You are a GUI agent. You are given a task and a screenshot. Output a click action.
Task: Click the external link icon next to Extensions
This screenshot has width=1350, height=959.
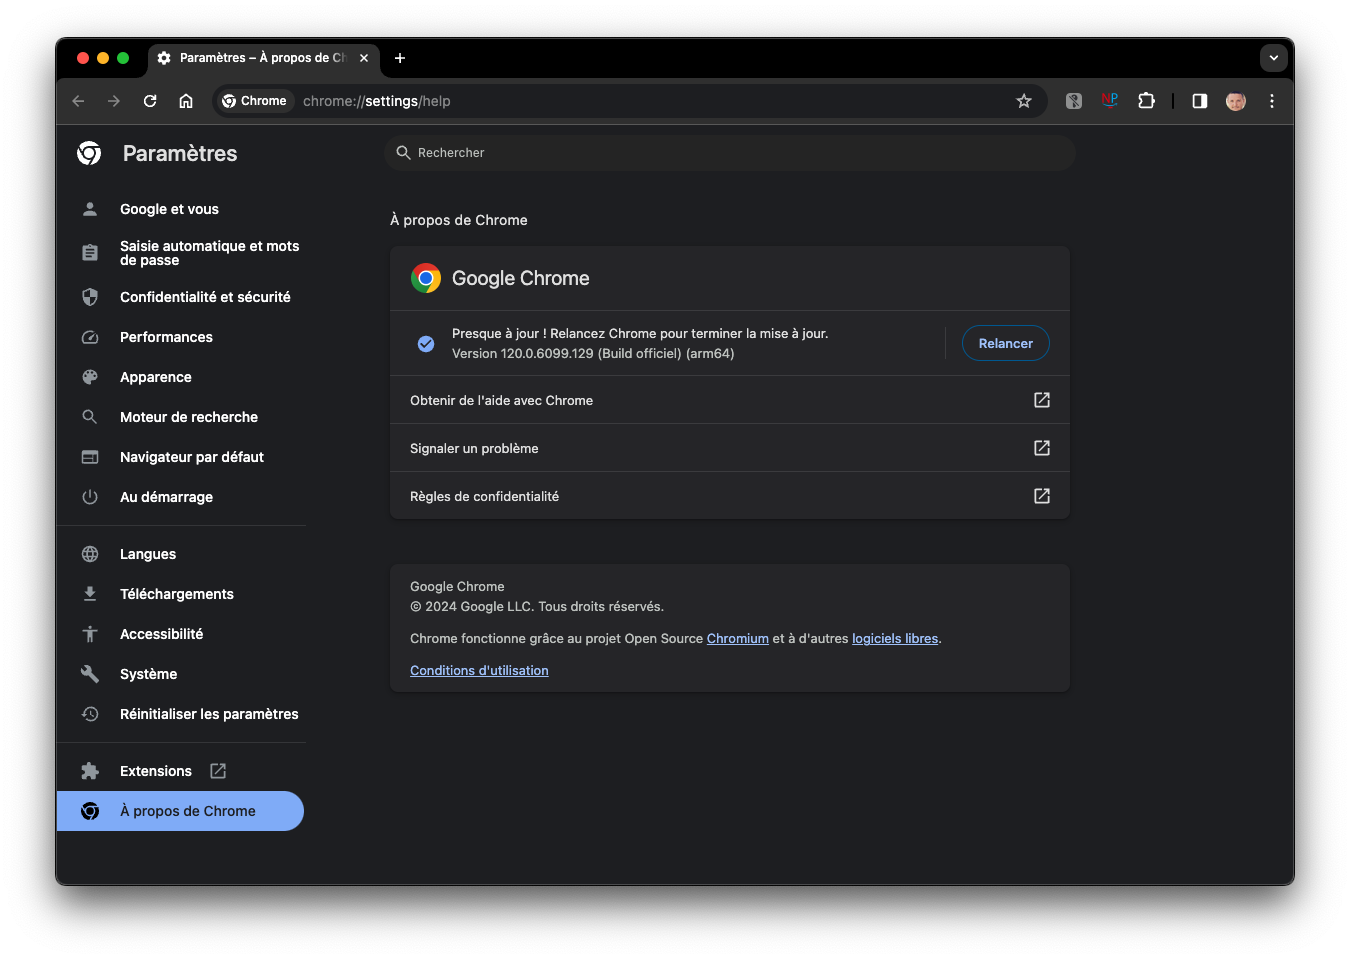point(218,771)
